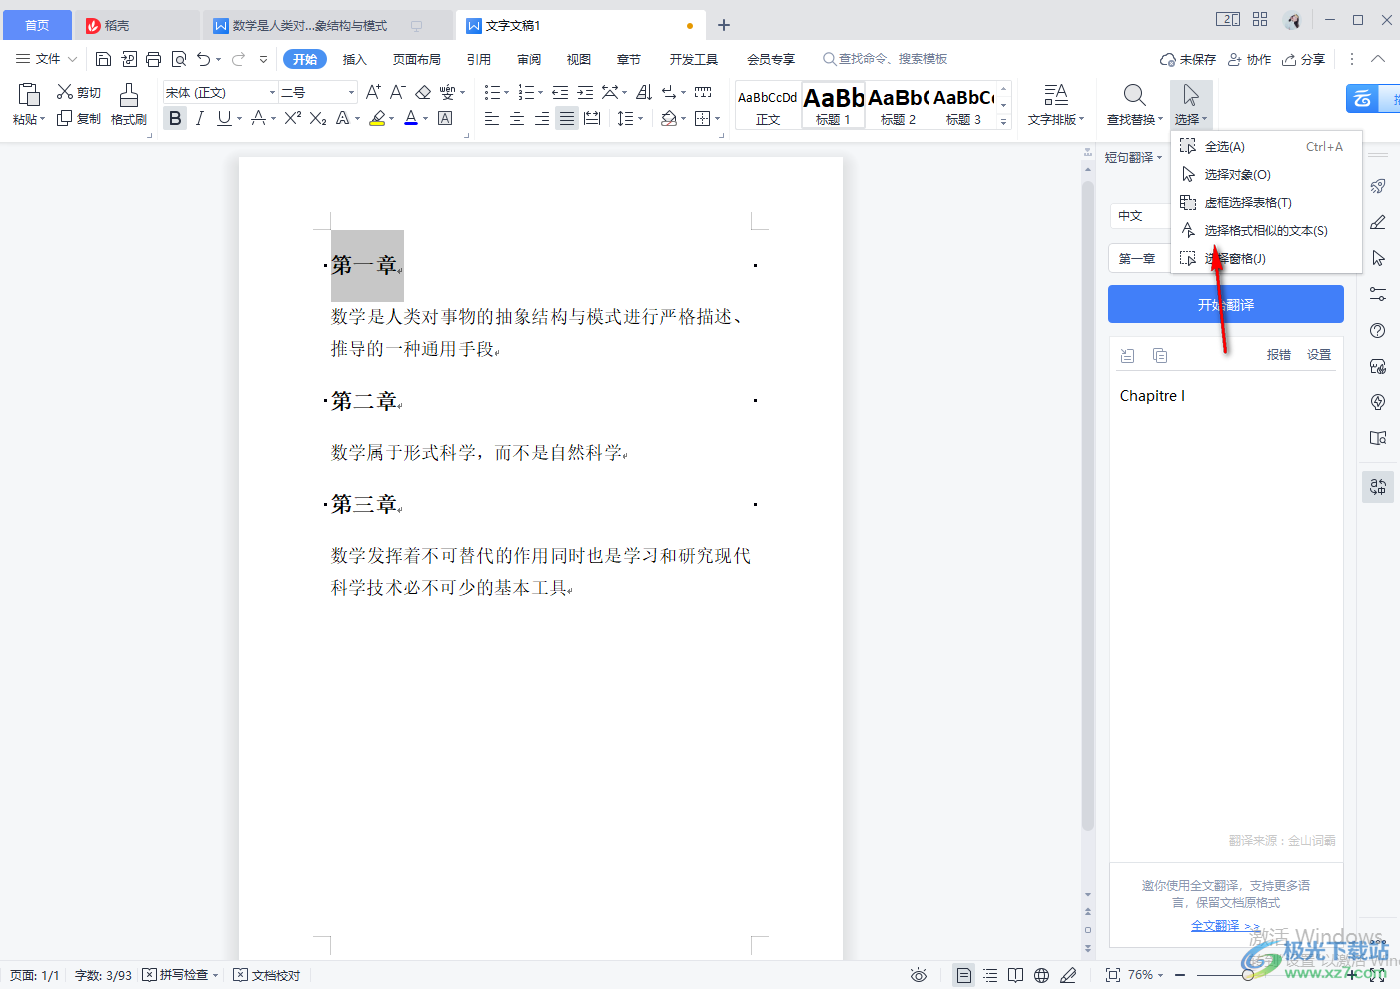1400x989 pixels.
Task: Click the Save icon in quick access toolbar
Action: tap(103, 59)
